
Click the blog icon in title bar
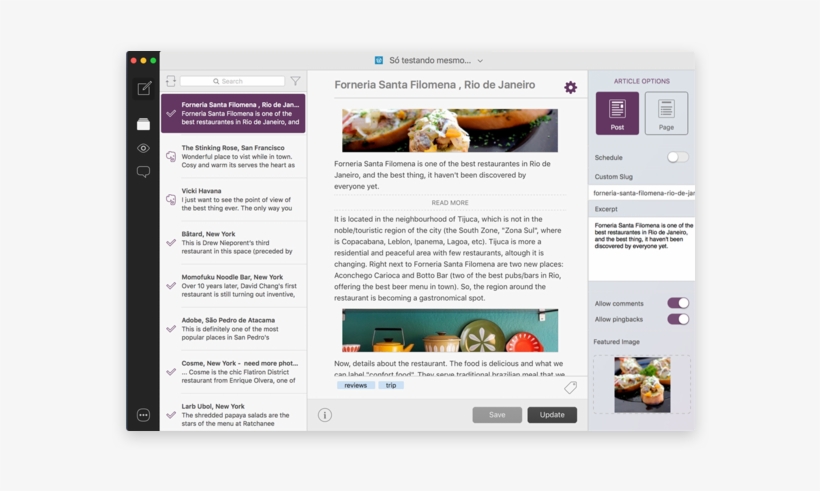pyautogui.click(x=379, y=61)
